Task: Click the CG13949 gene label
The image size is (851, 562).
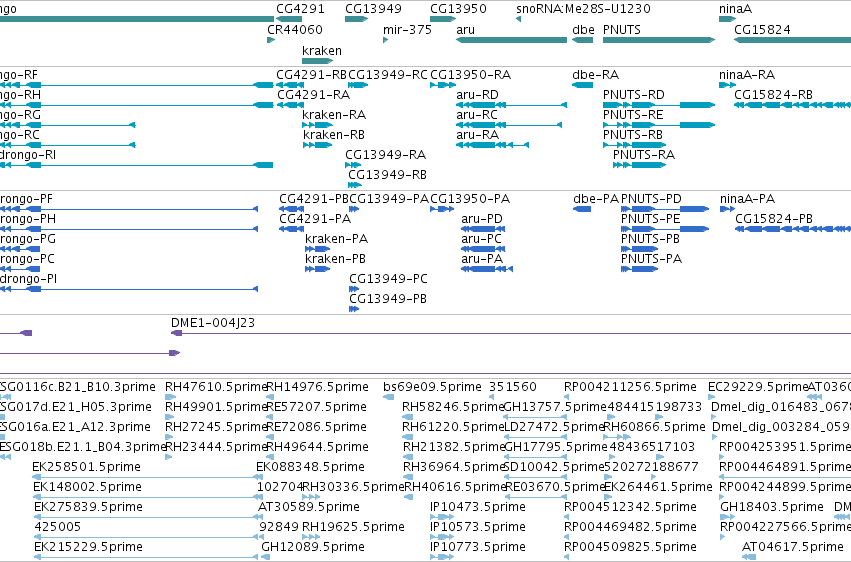Action: pos(373,9)
